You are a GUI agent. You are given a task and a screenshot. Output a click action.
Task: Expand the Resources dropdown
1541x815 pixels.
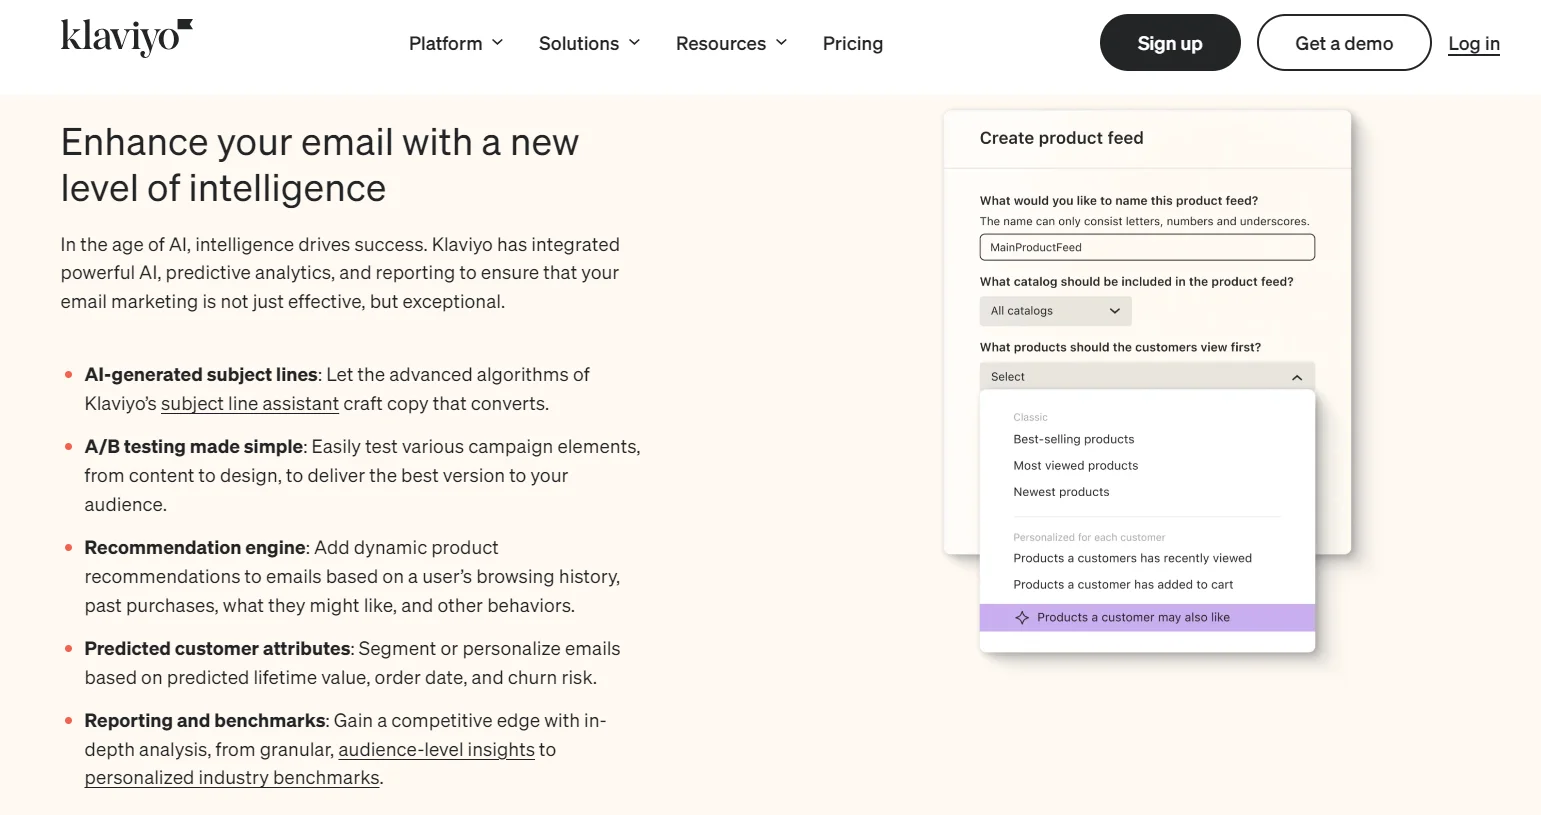pos(731,43)
